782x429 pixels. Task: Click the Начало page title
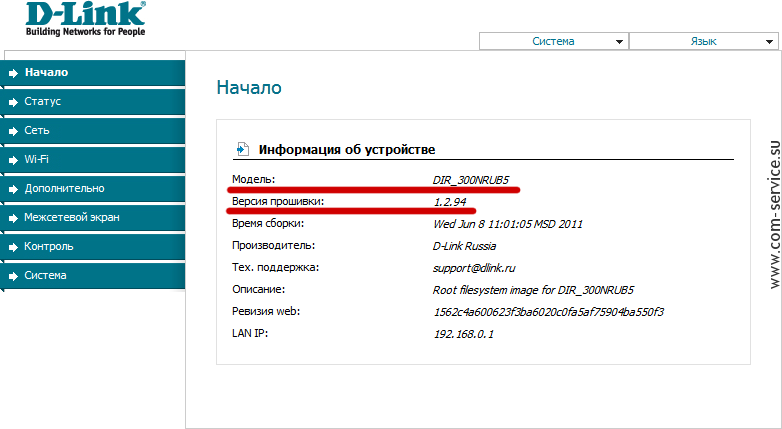click(249, 88)
